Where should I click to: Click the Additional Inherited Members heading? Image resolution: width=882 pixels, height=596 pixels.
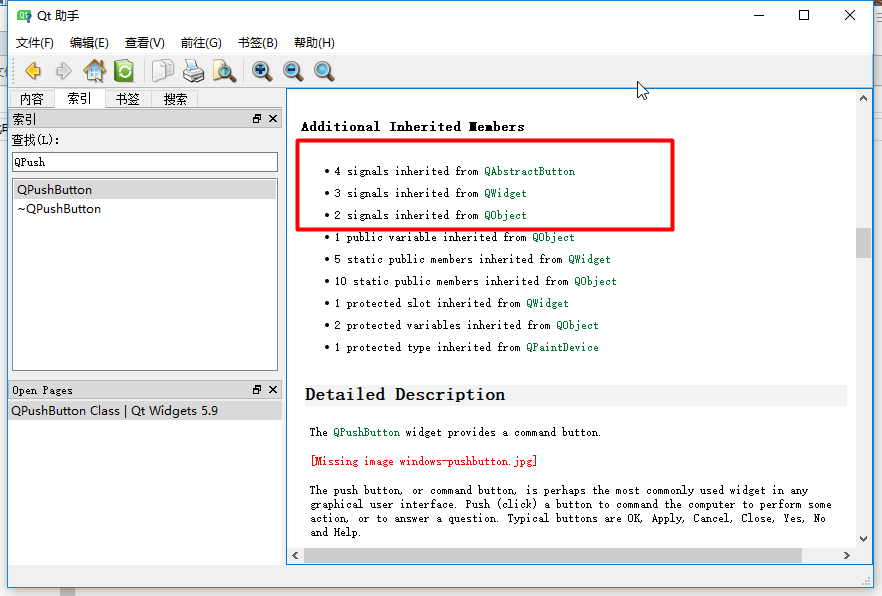[413, 127]
